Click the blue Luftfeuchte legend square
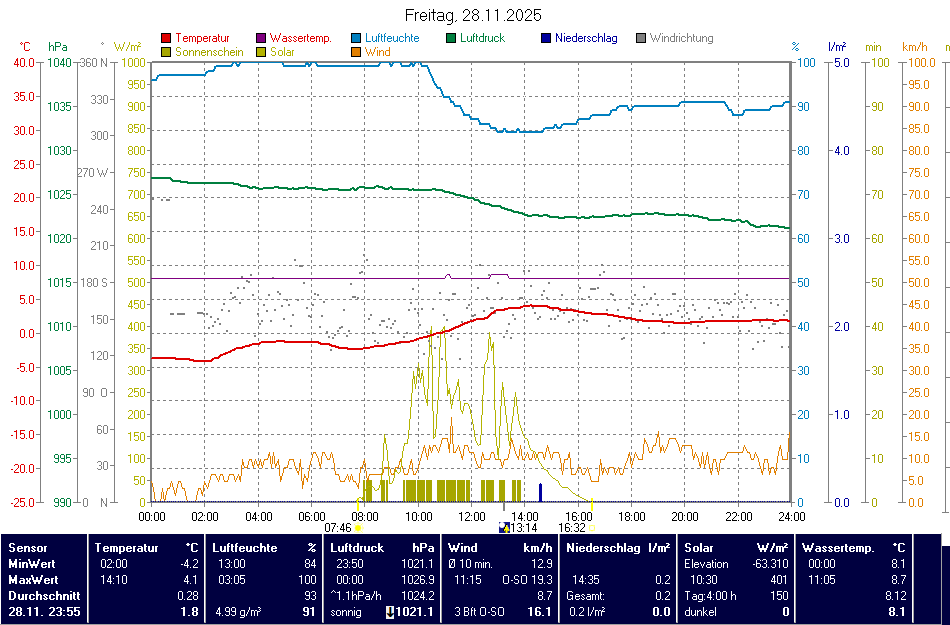 click(x=357, y=39)
